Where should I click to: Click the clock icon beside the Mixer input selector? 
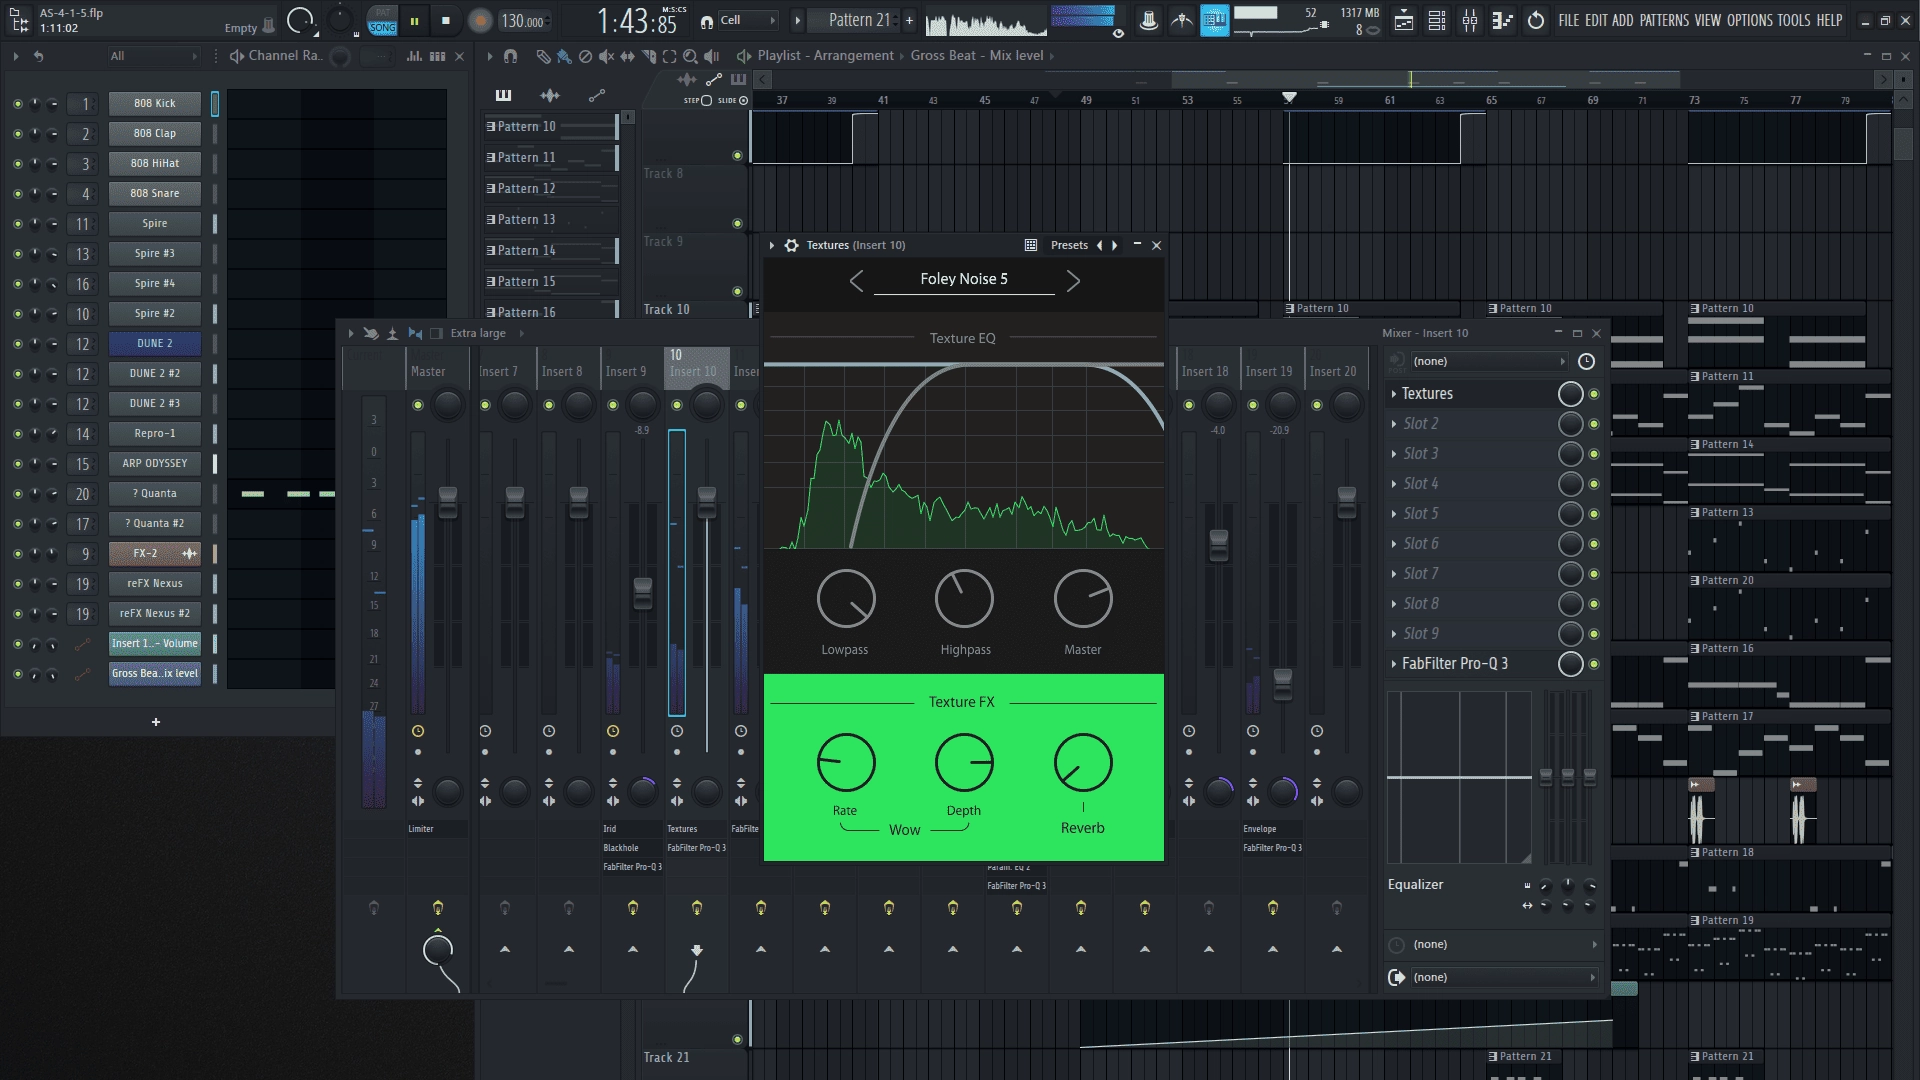pos(1586,361)
